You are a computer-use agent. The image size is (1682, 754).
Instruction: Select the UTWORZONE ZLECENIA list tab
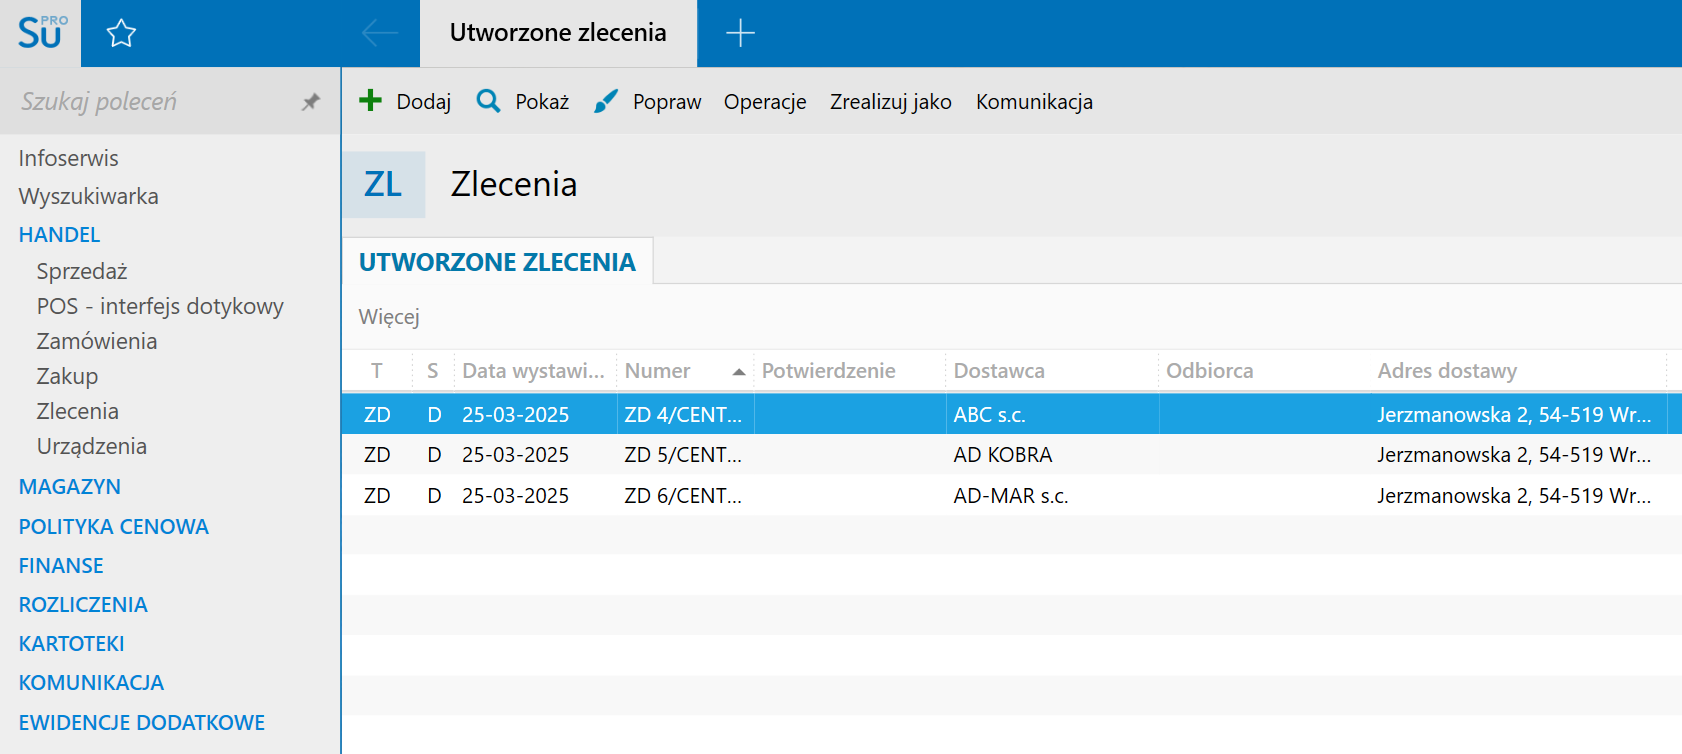pos(497,262)
